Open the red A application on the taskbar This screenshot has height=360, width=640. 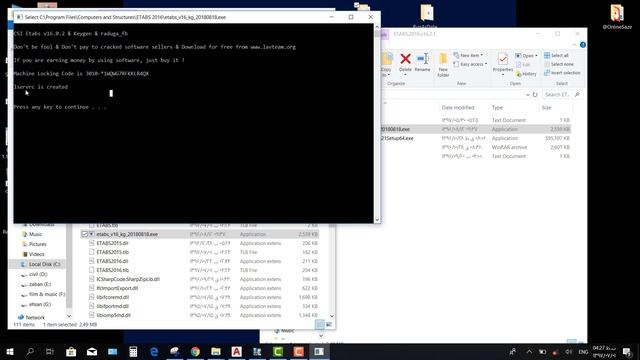point(236,351)
